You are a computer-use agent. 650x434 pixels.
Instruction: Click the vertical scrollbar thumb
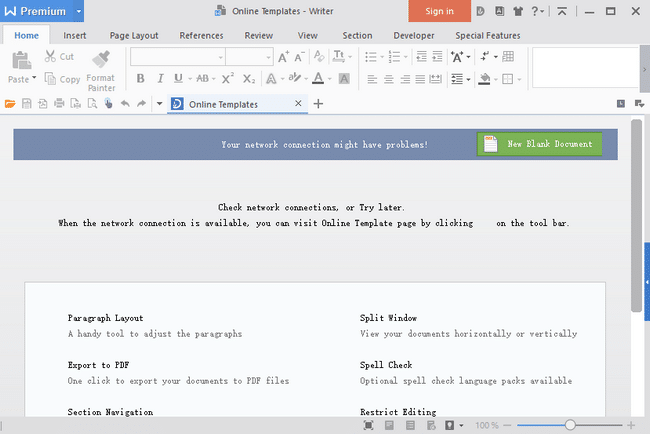coord(636,216)
